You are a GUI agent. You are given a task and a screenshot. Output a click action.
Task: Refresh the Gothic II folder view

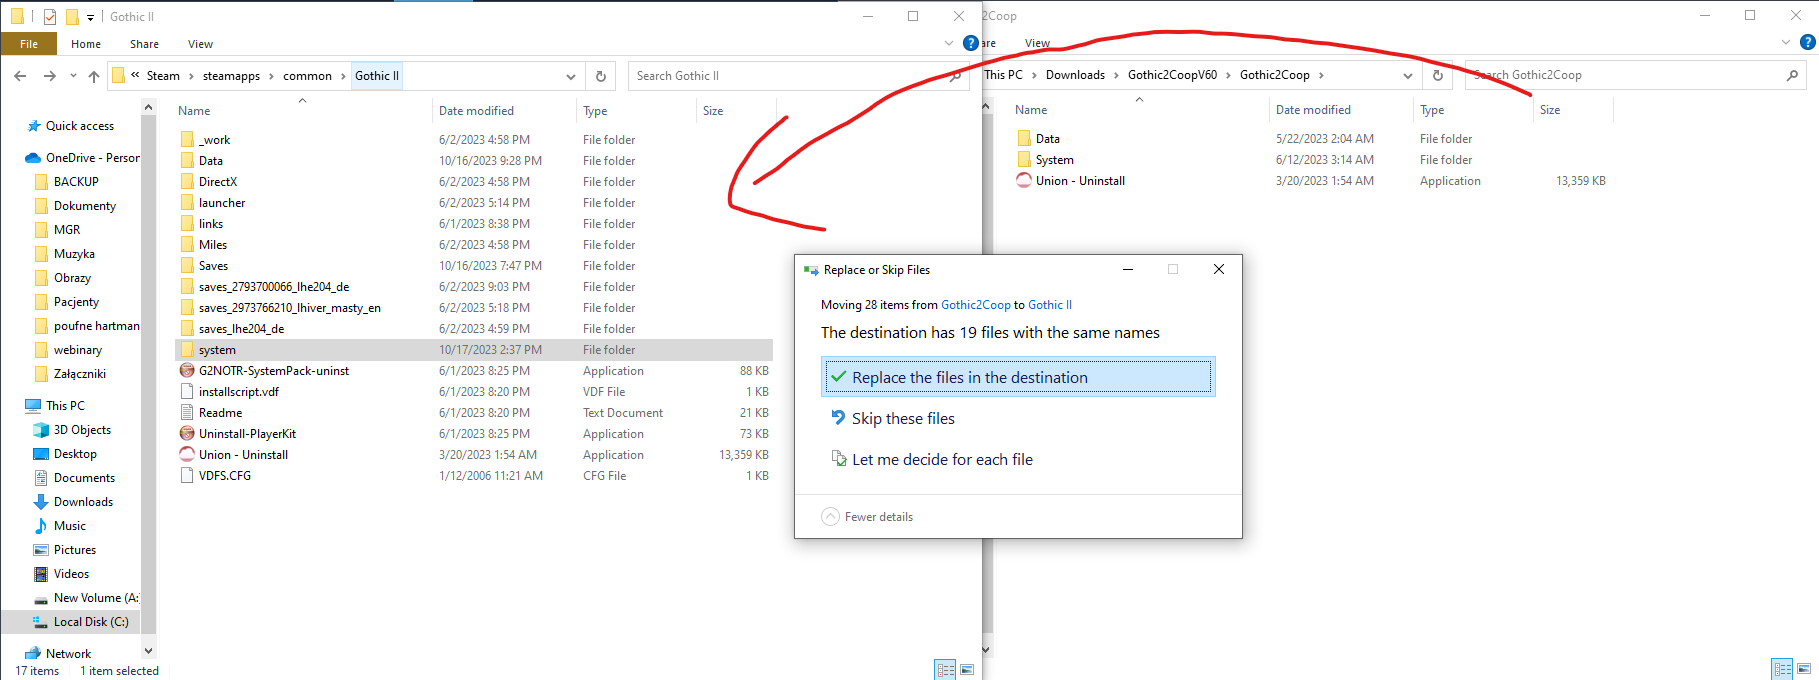(x=600, y=76)
